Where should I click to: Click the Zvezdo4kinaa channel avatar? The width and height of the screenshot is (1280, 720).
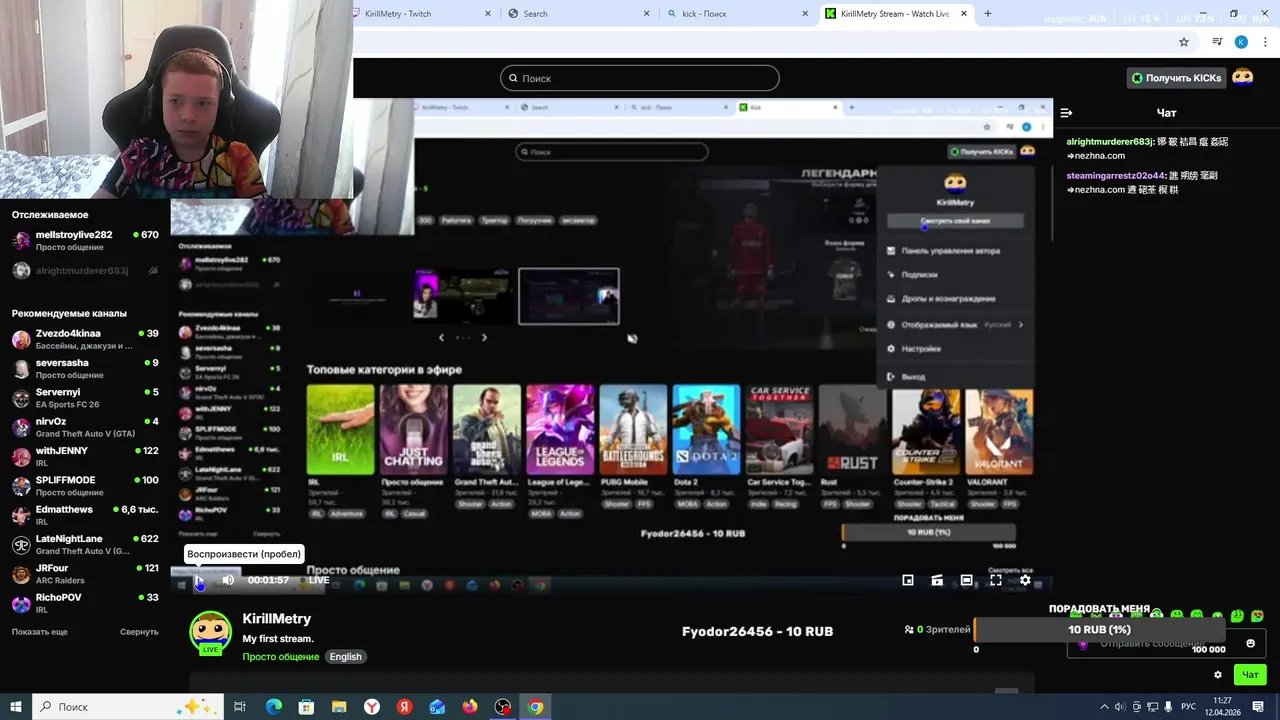[x=21, y=339]
